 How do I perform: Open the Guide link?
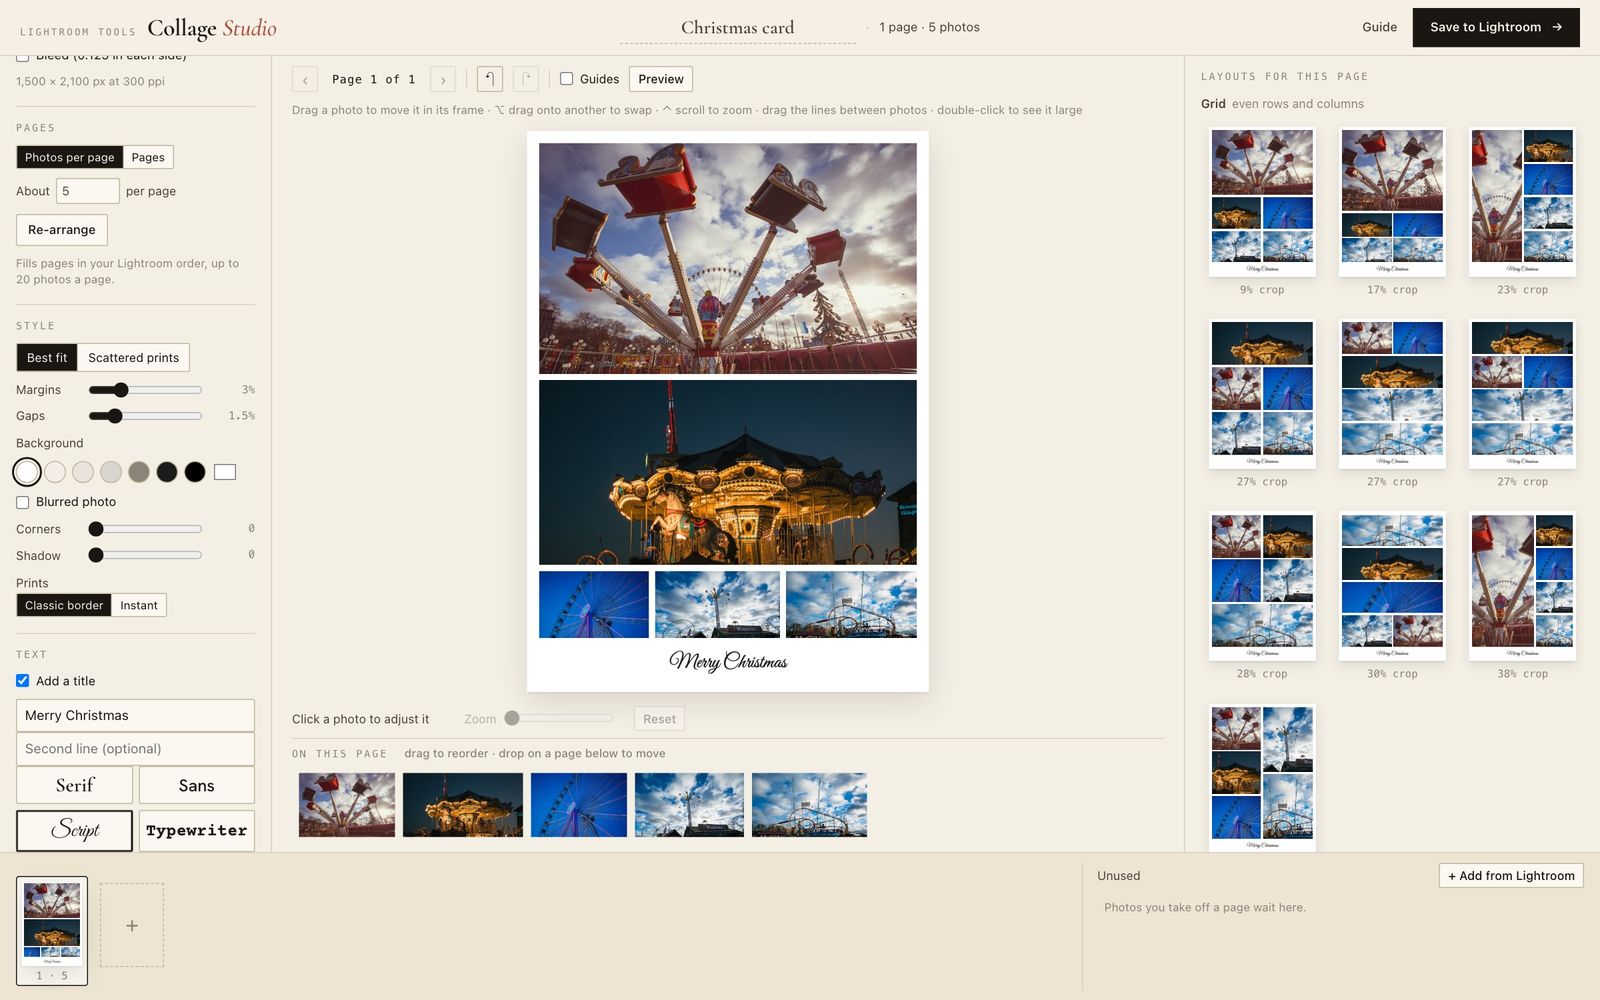[x=1379, y=27]
